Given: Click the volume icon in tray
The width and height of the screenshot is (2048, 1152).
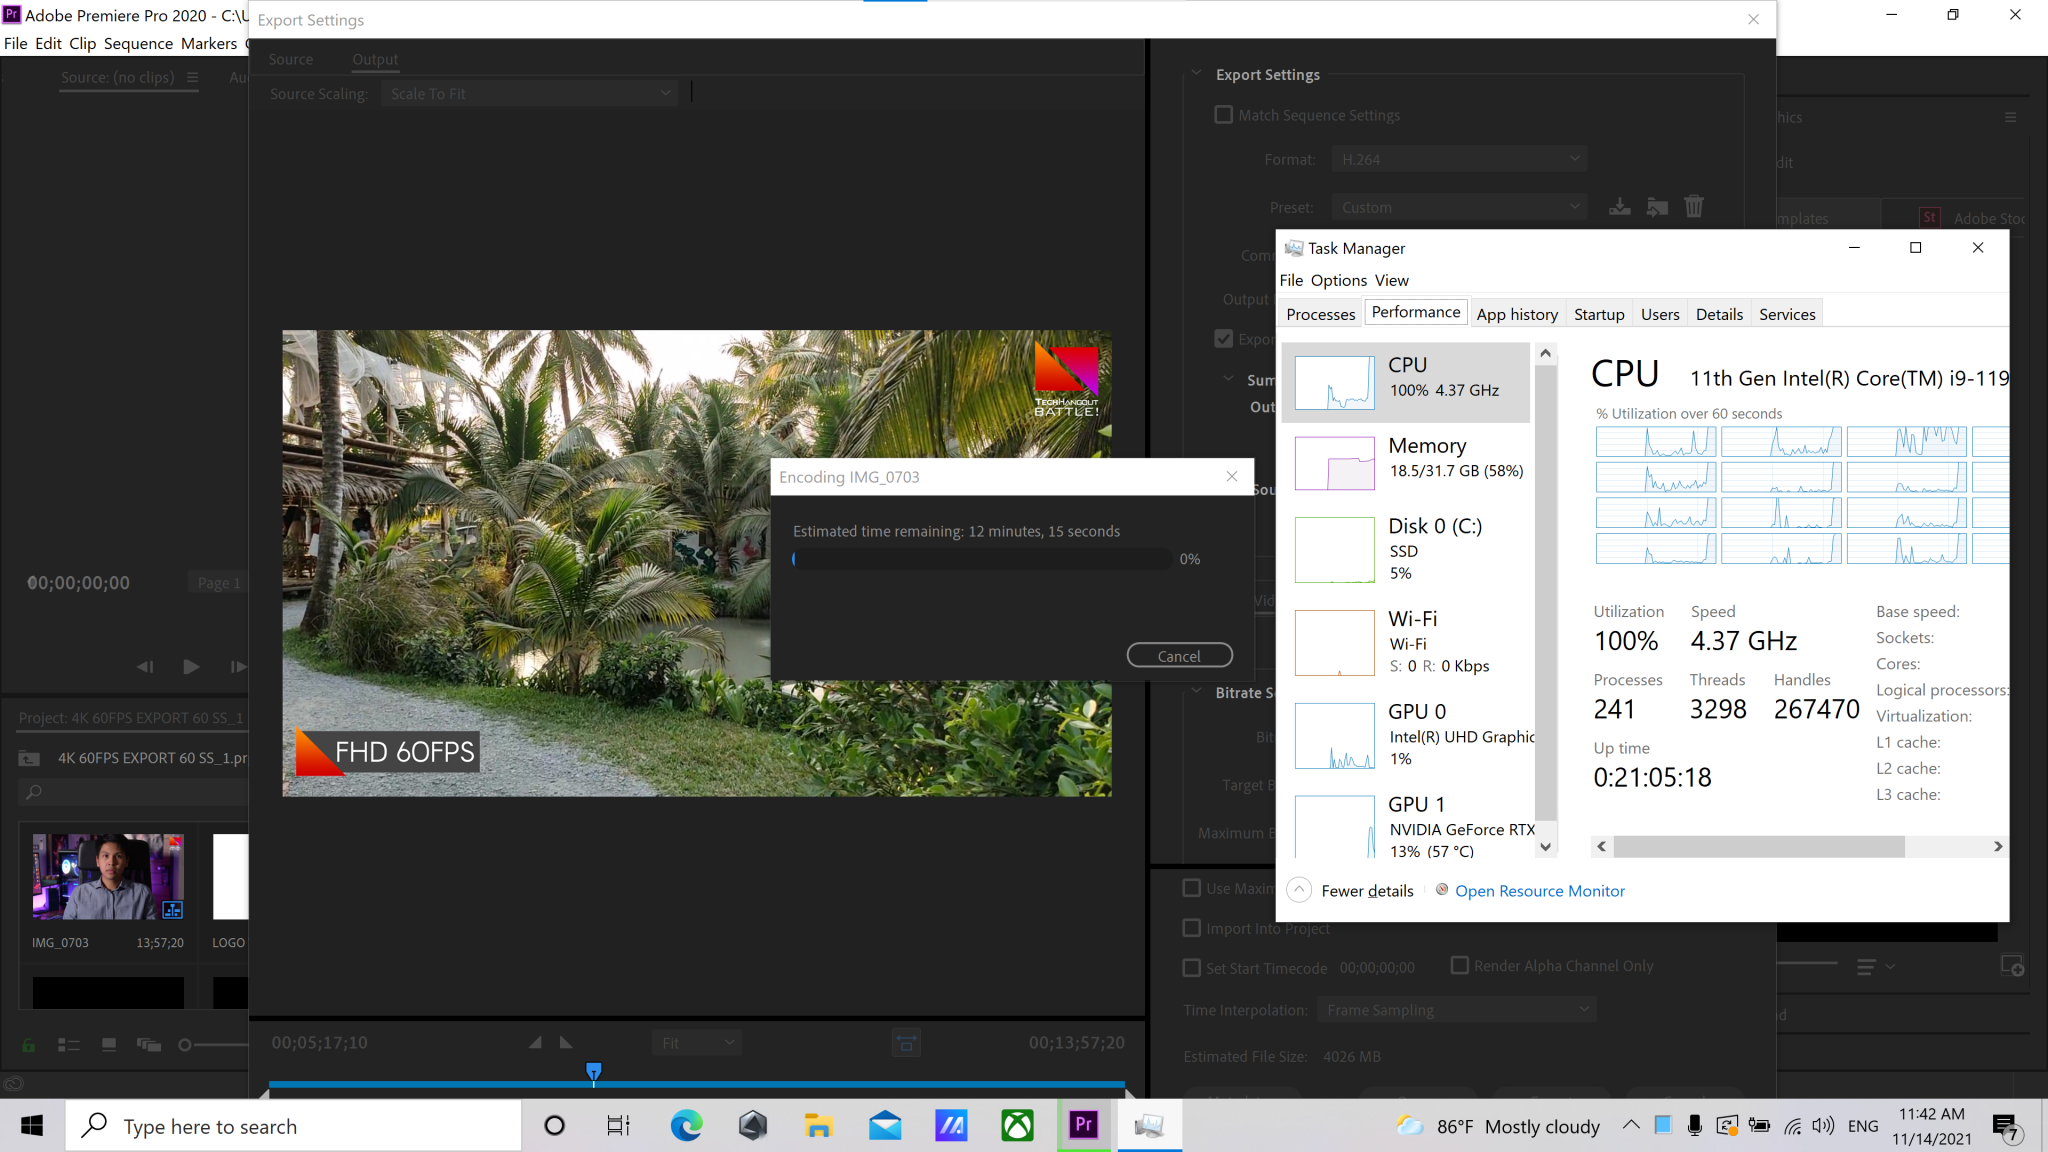Looking at the screenshot, I should pyautogui.click(x=1823, y=1126).
